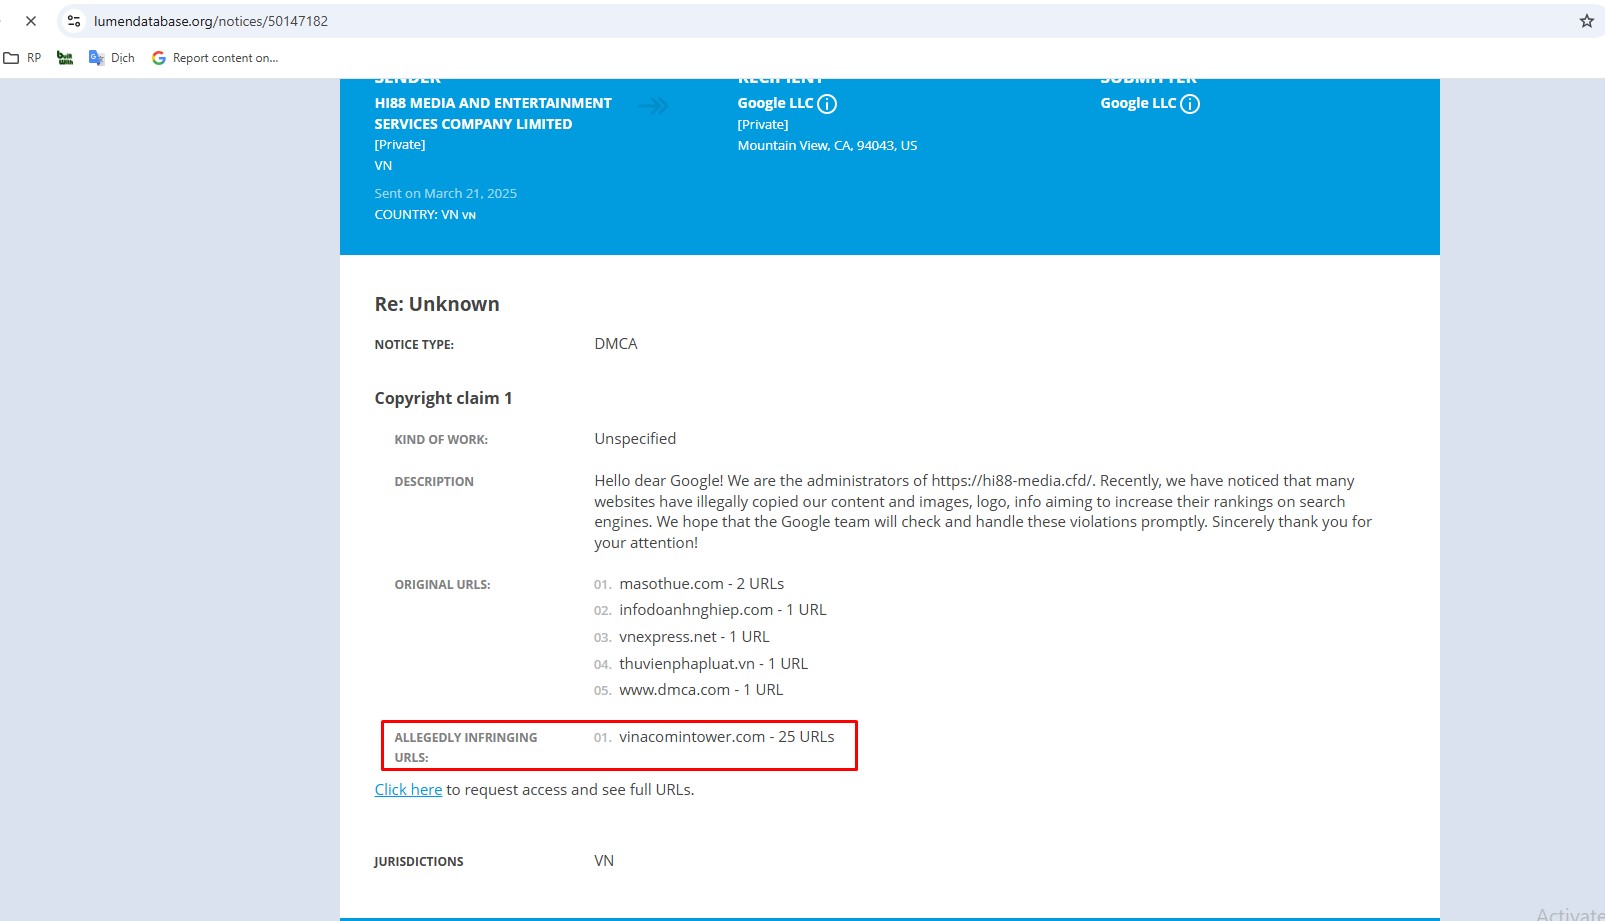This screenshot has height=921, width=1605.
Task: Click the 'JURISDICTIONS' label
Action: pyautogui.click(x=419, y=861)
